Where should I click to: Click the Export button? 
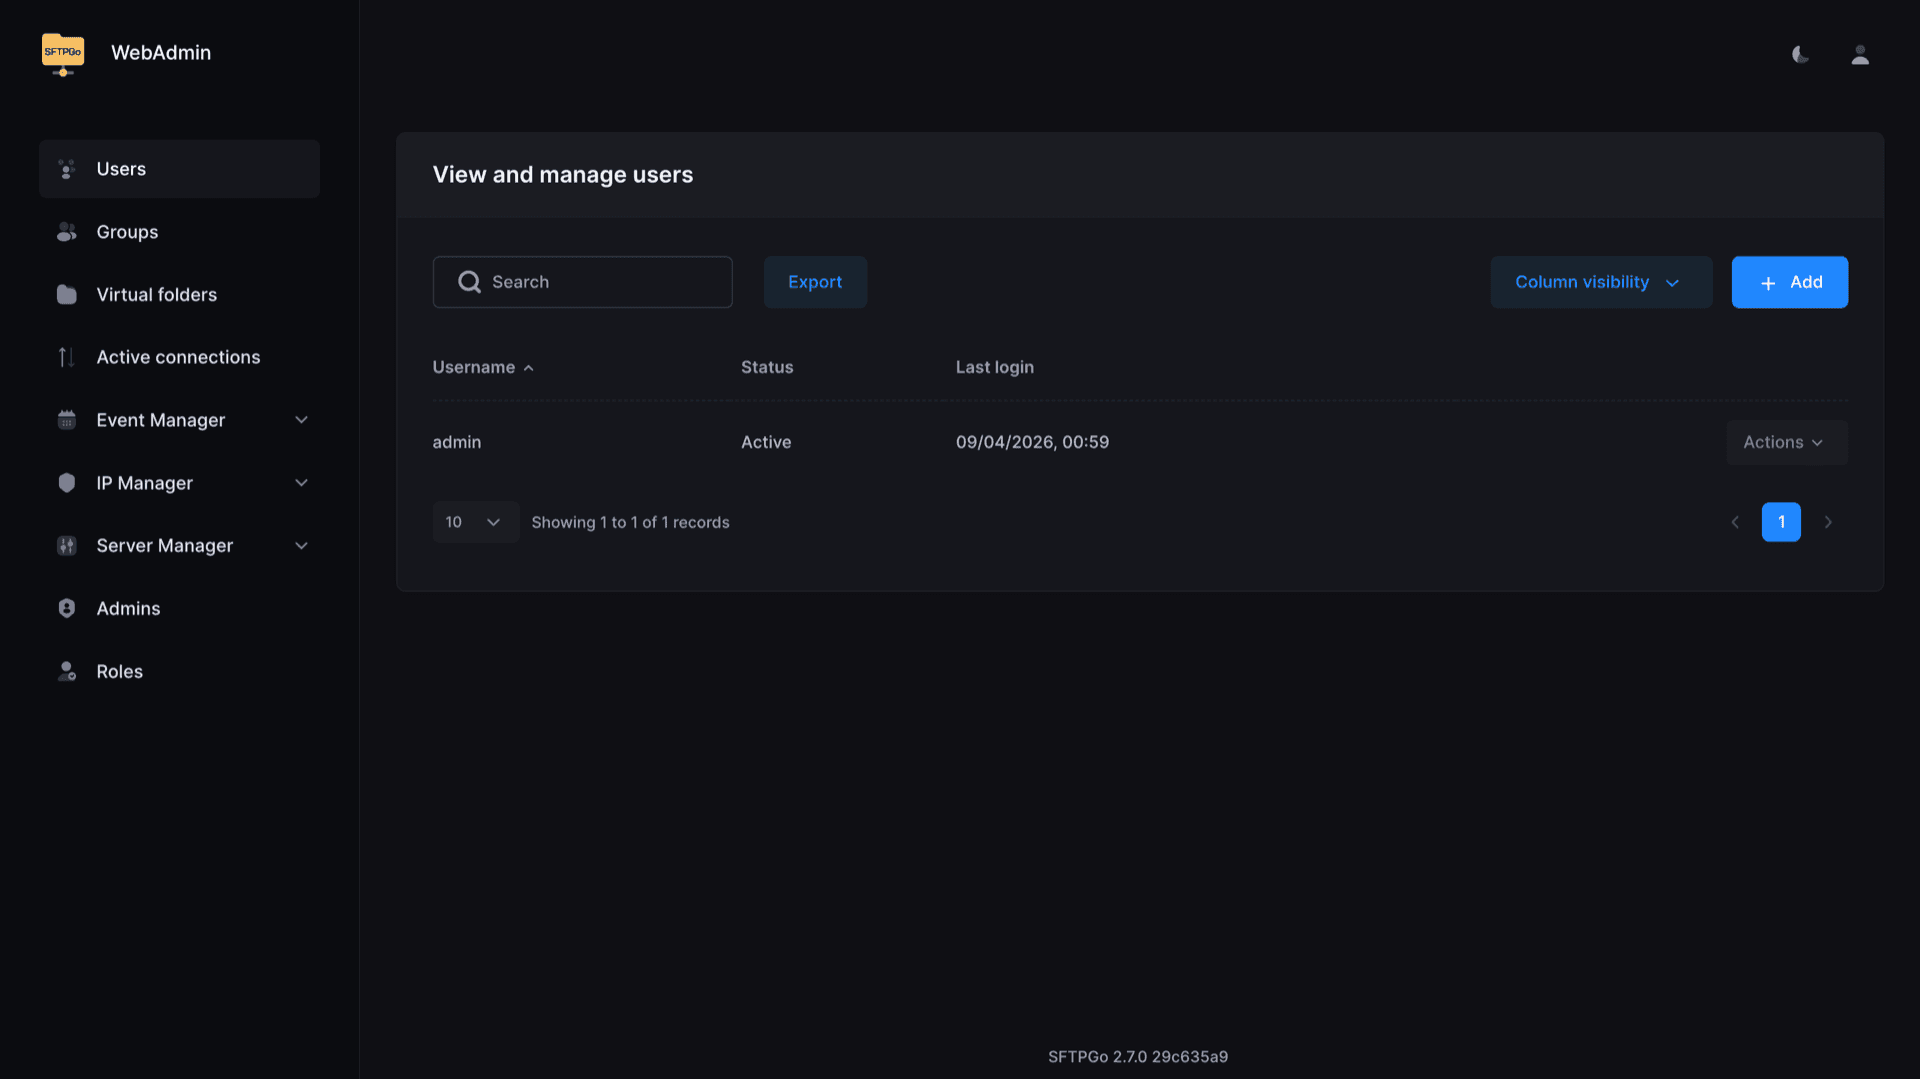[x=815, y=282]
